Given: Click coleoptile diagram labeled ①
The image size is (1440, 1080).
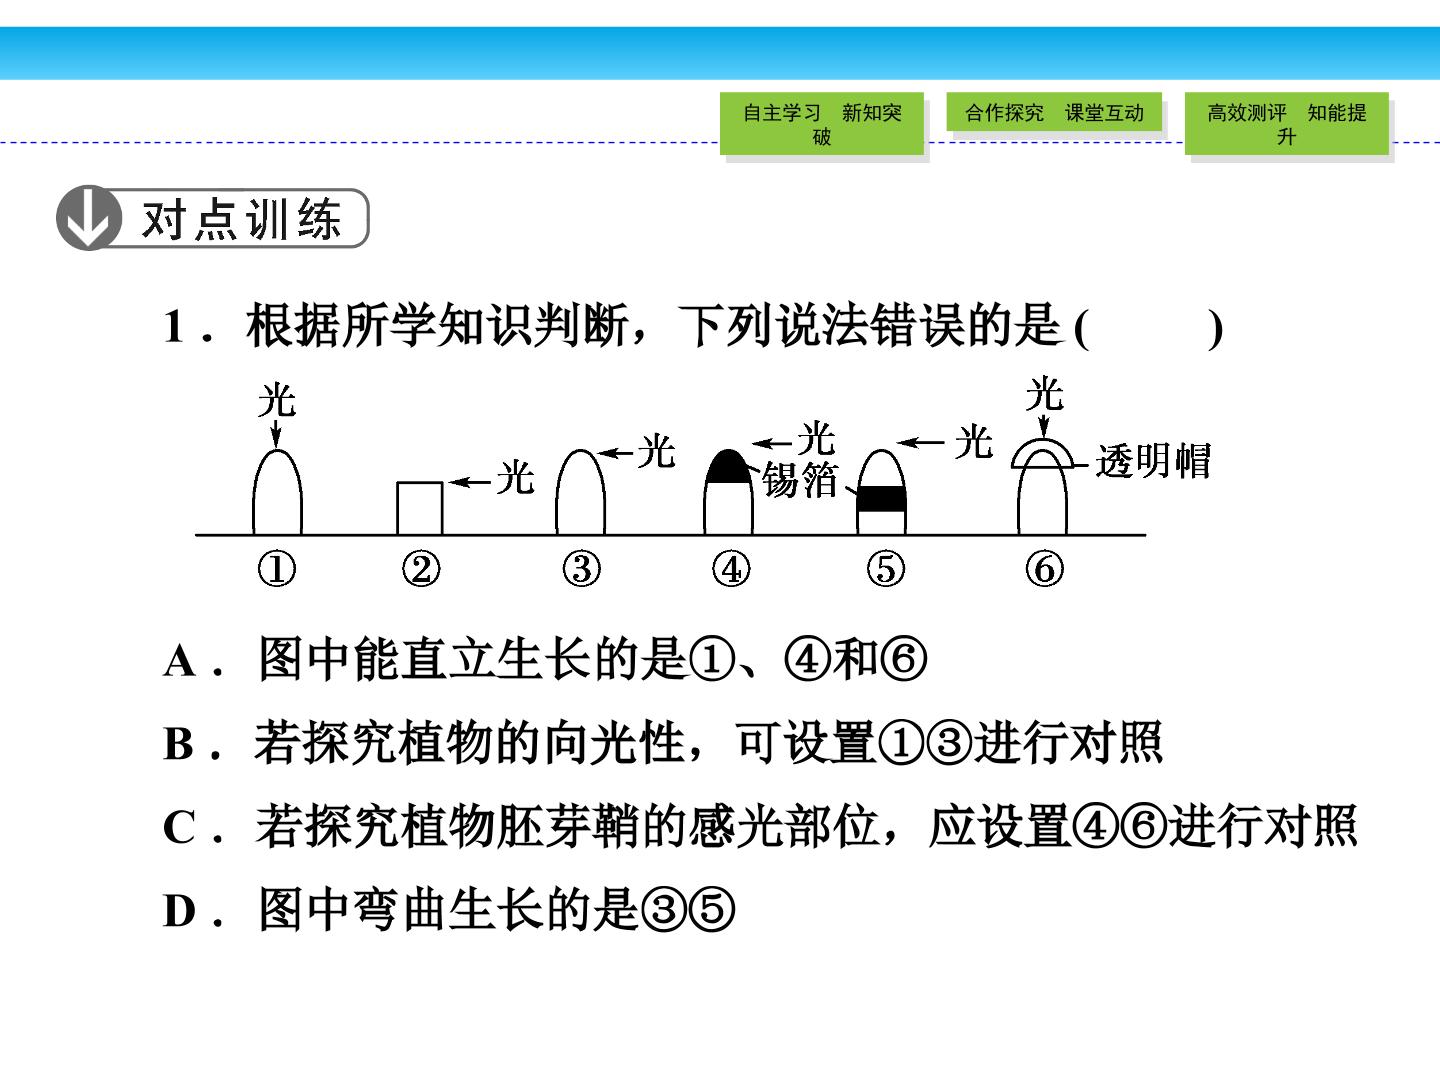Looking at the screenshot, I should pyautogui.click(x=277, y=491).
